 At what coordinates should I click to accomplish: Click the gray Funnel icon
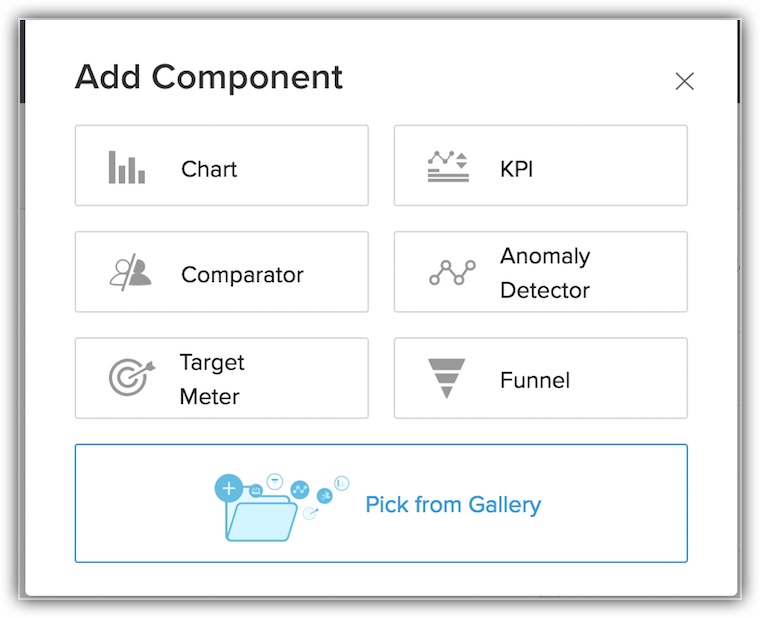pos(447,379)
